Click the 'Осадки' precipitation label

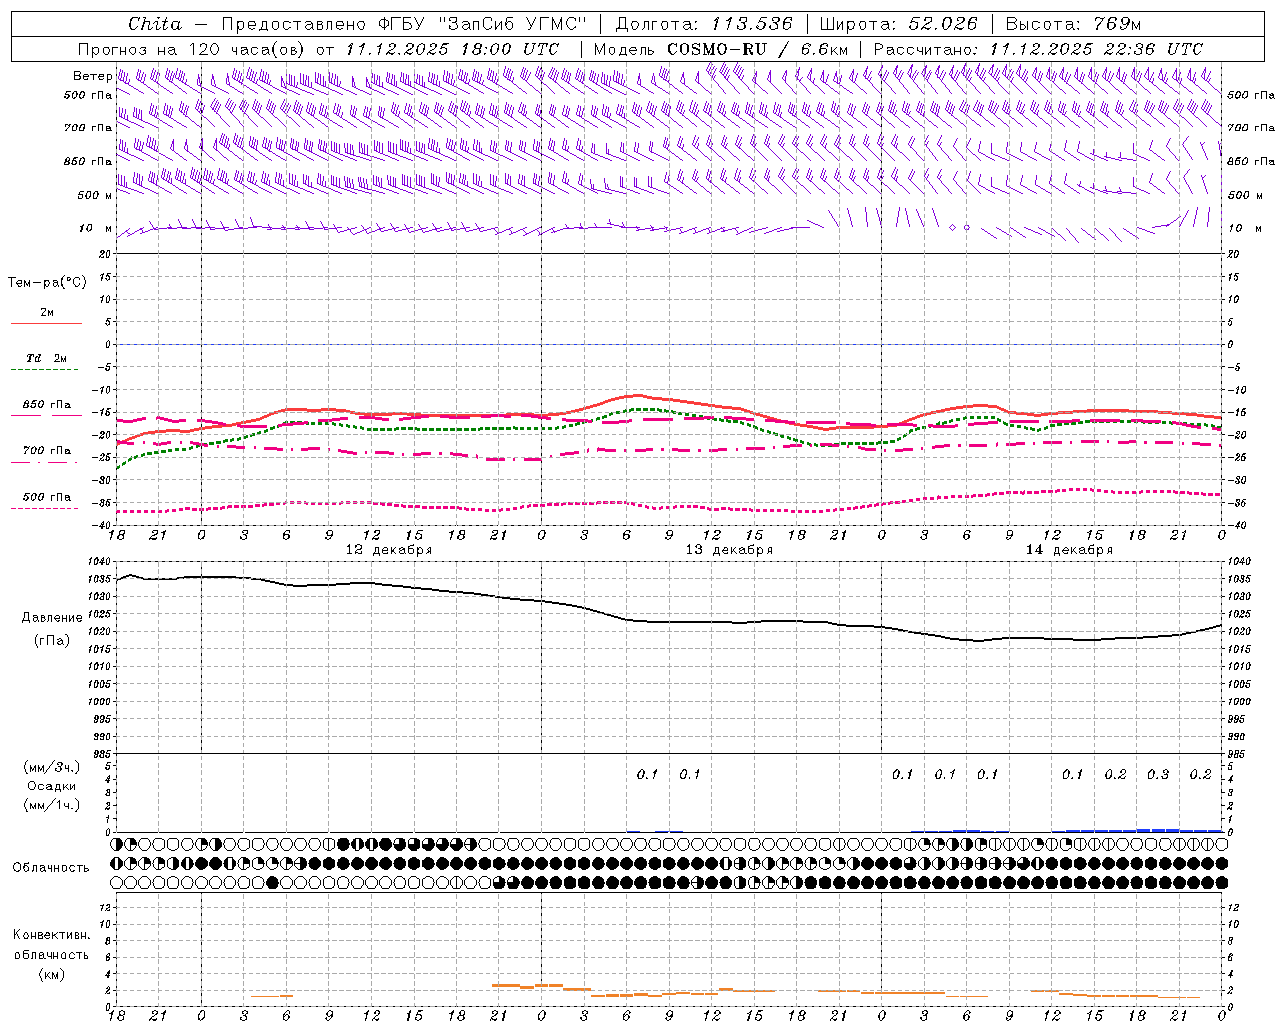51,786
